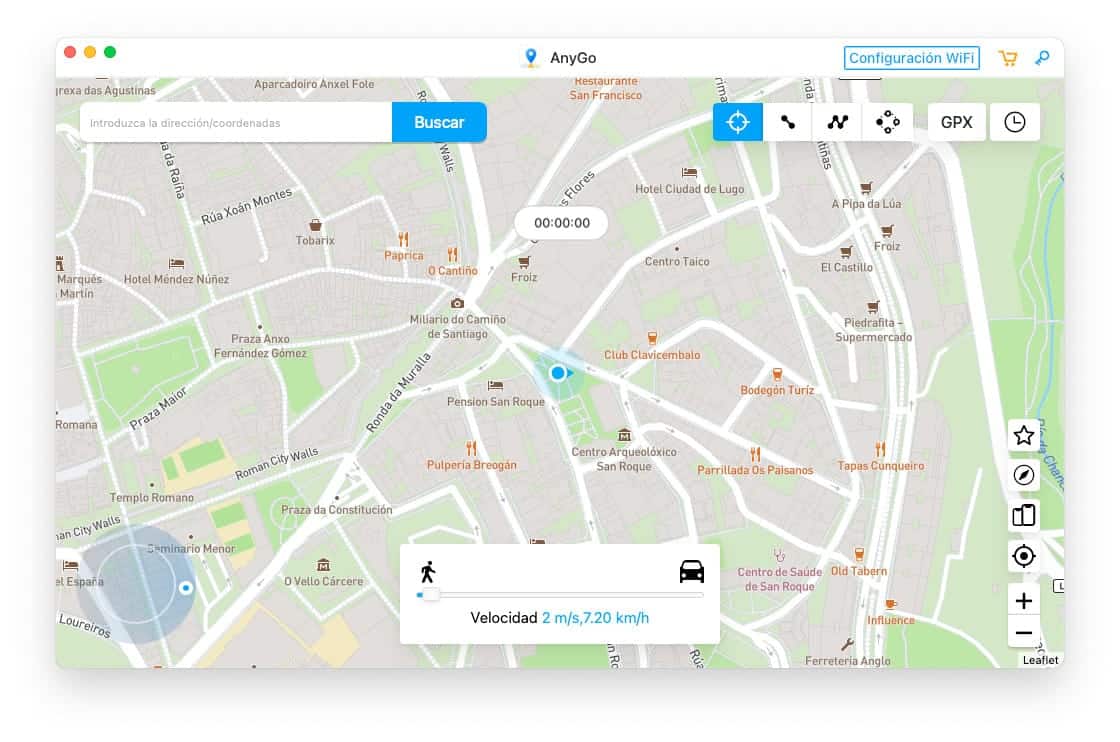Screen dimensions: 1120x742
Task: Click the compass icon on the right sidebar
Action: [1023, 476]
